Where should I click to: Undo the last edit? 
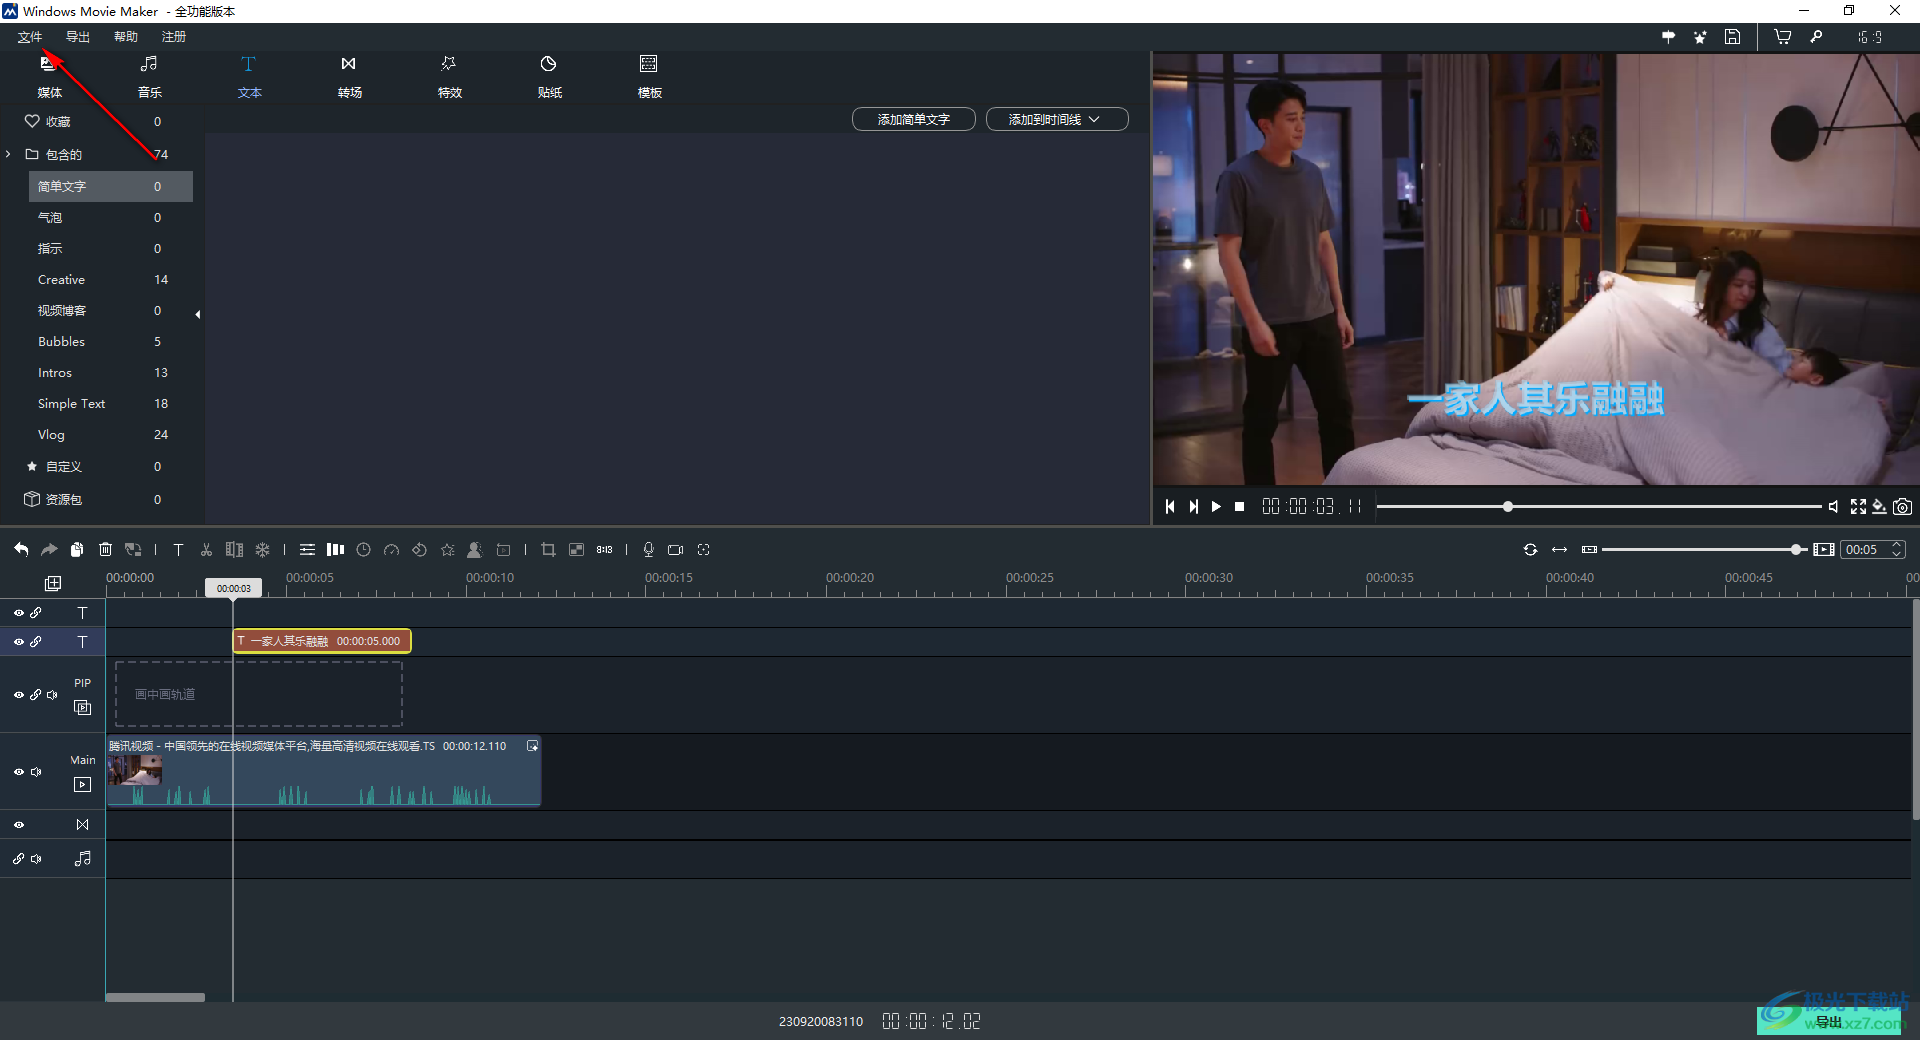[x=21, y=549]
